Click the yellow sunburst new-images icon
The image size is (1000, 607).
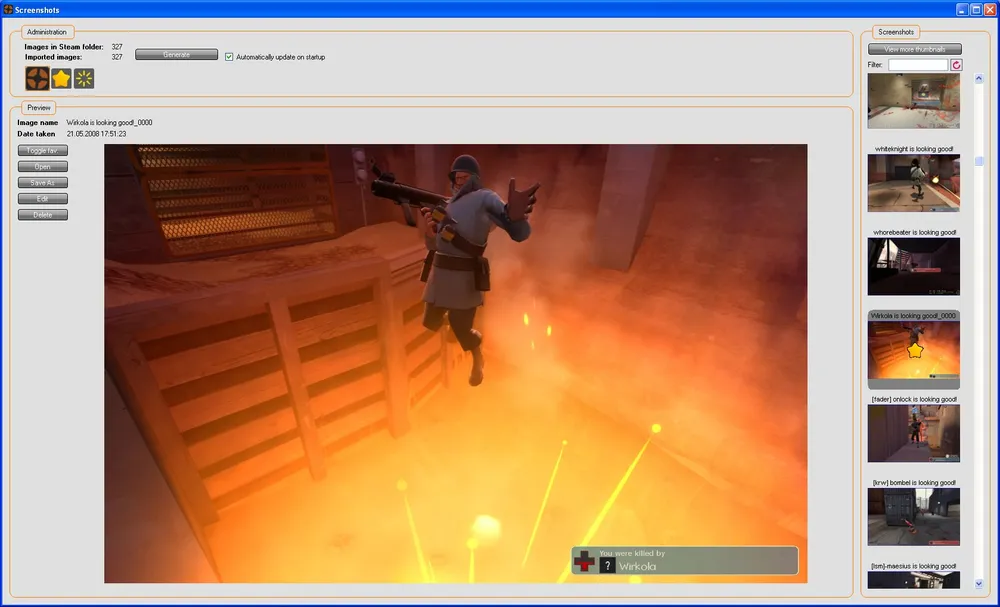click(x=84, y=79)
